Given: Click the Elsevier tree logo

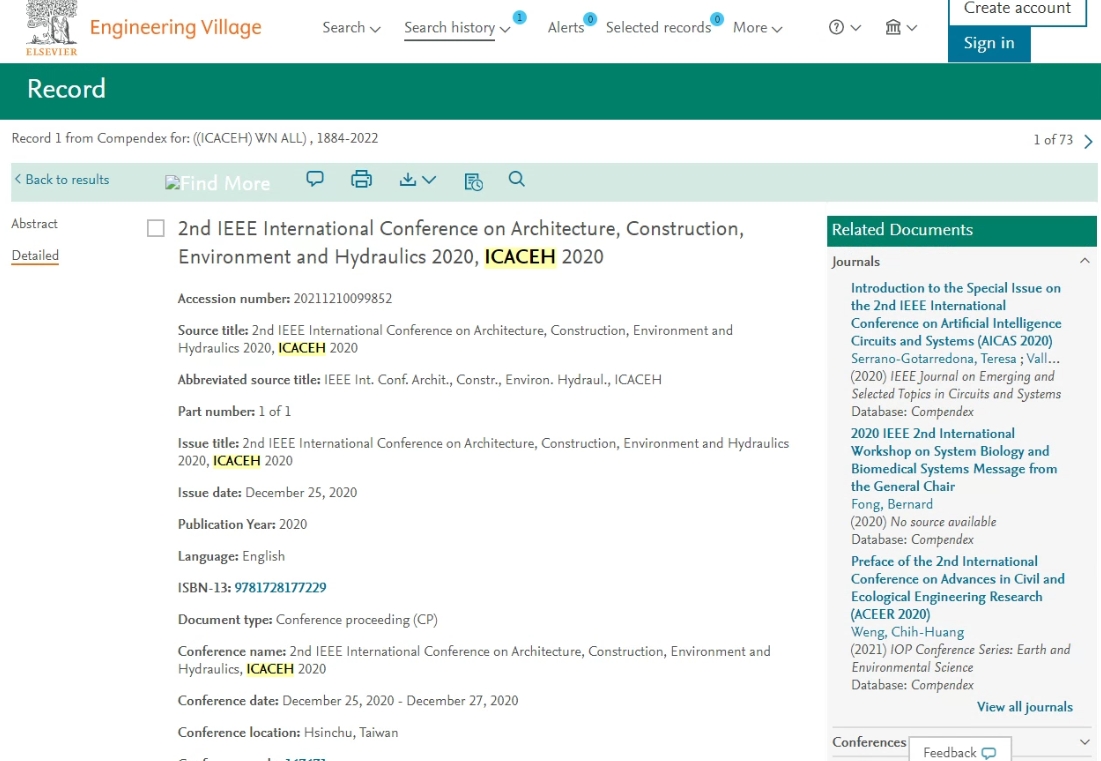Looking at the screenshot, I should (x=51, y=27).
